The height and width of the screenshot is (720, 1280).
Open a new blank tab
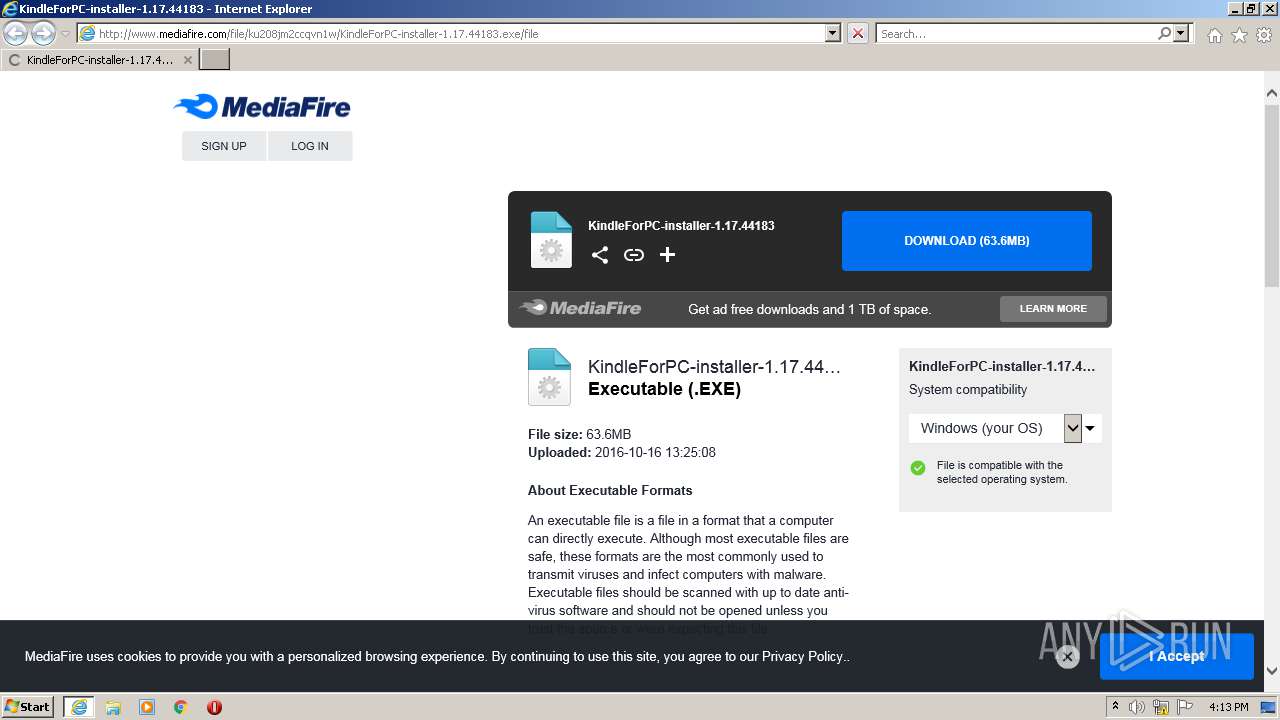tap(215, 59)
